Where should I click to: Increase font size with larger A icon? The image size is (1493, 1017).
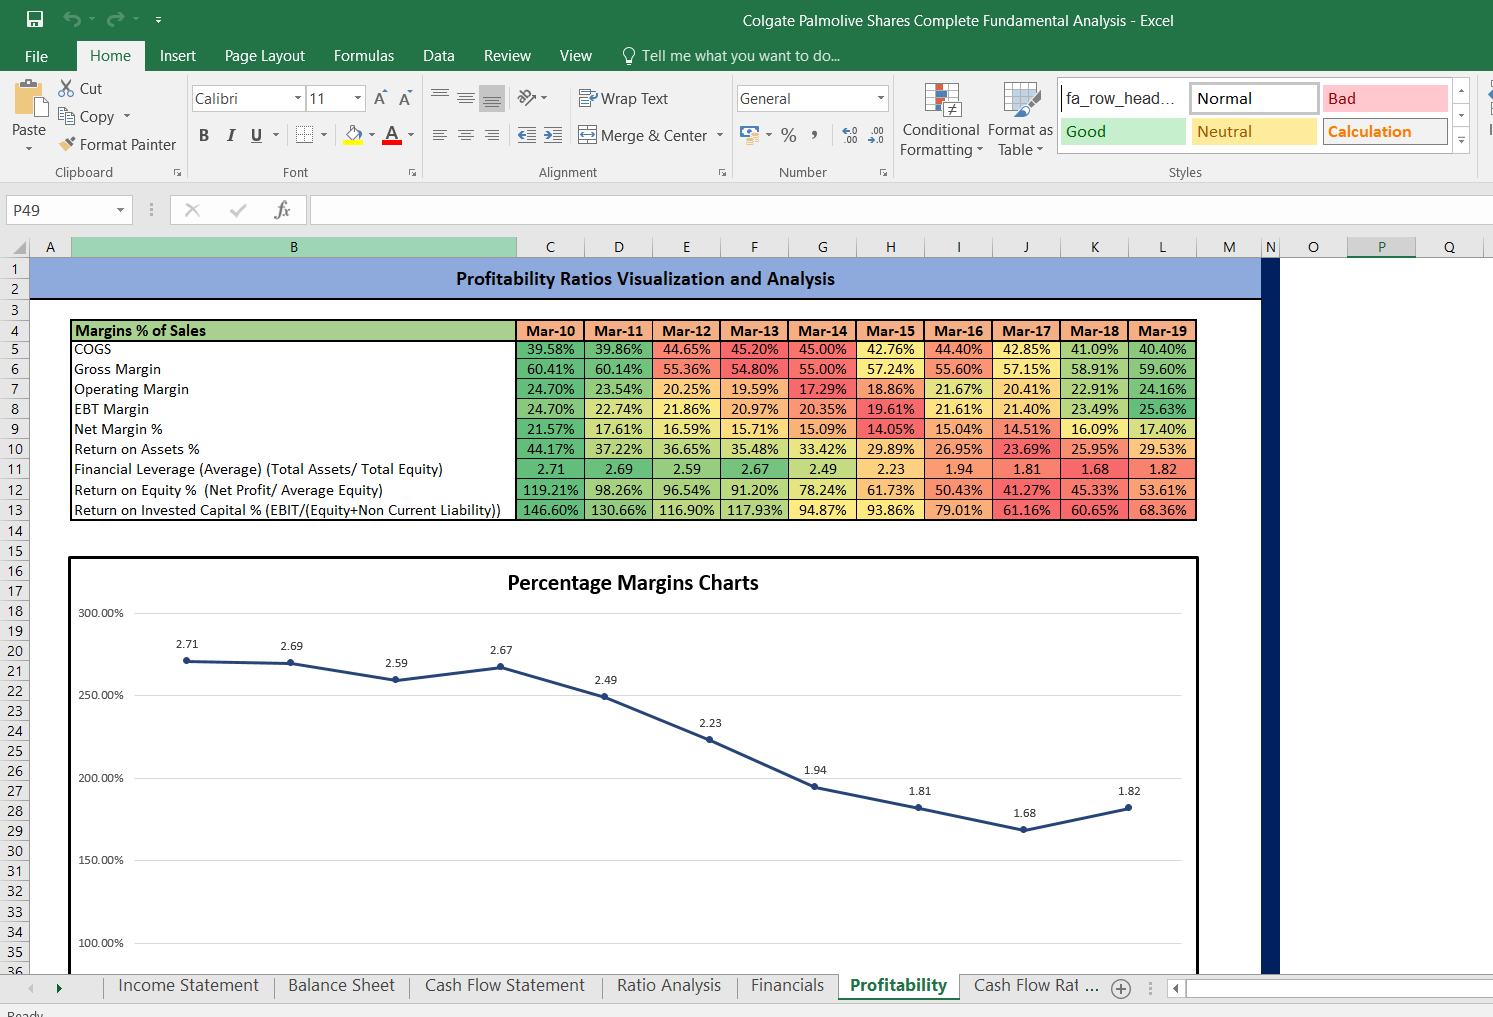[380, 98]
